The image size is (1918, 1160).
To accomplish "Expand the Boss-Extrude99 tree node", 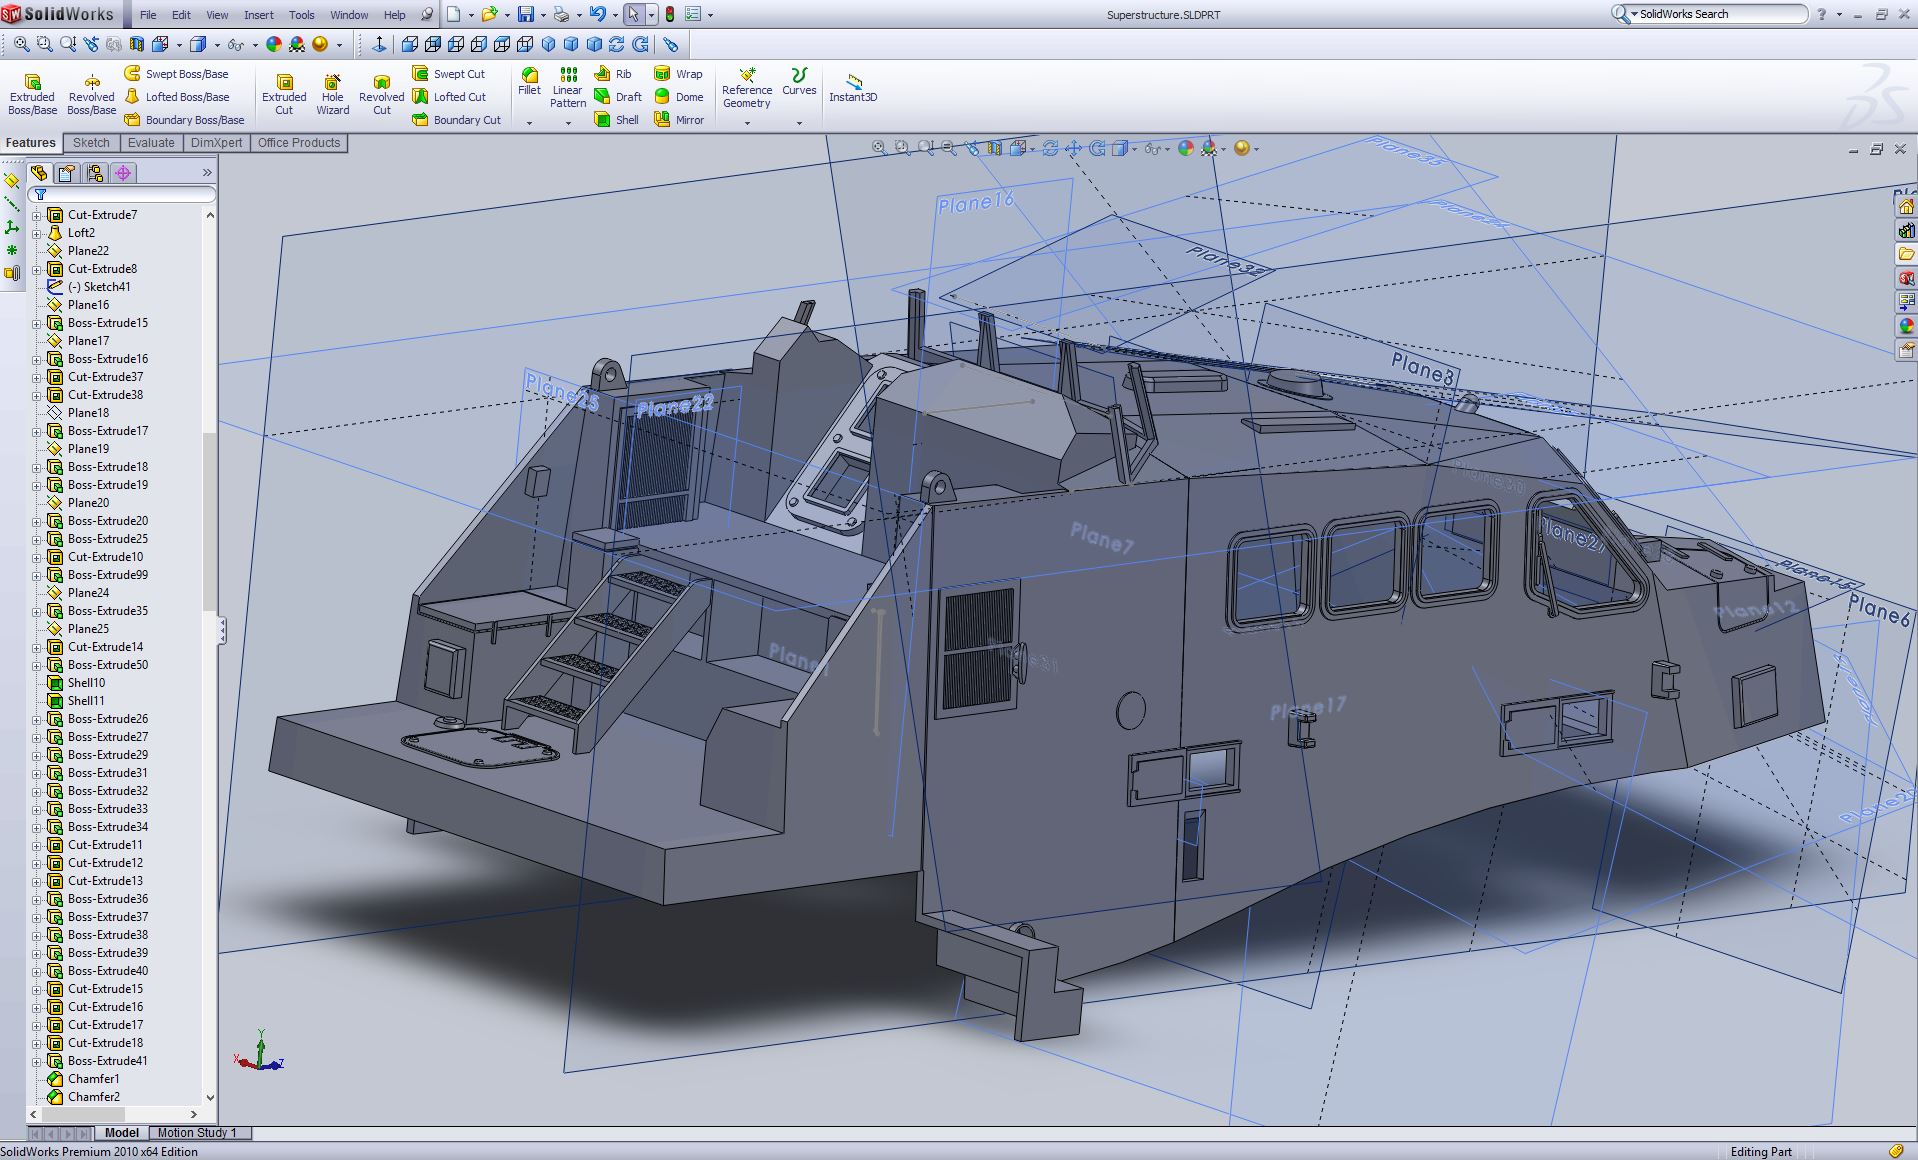I will coord(37,575).
